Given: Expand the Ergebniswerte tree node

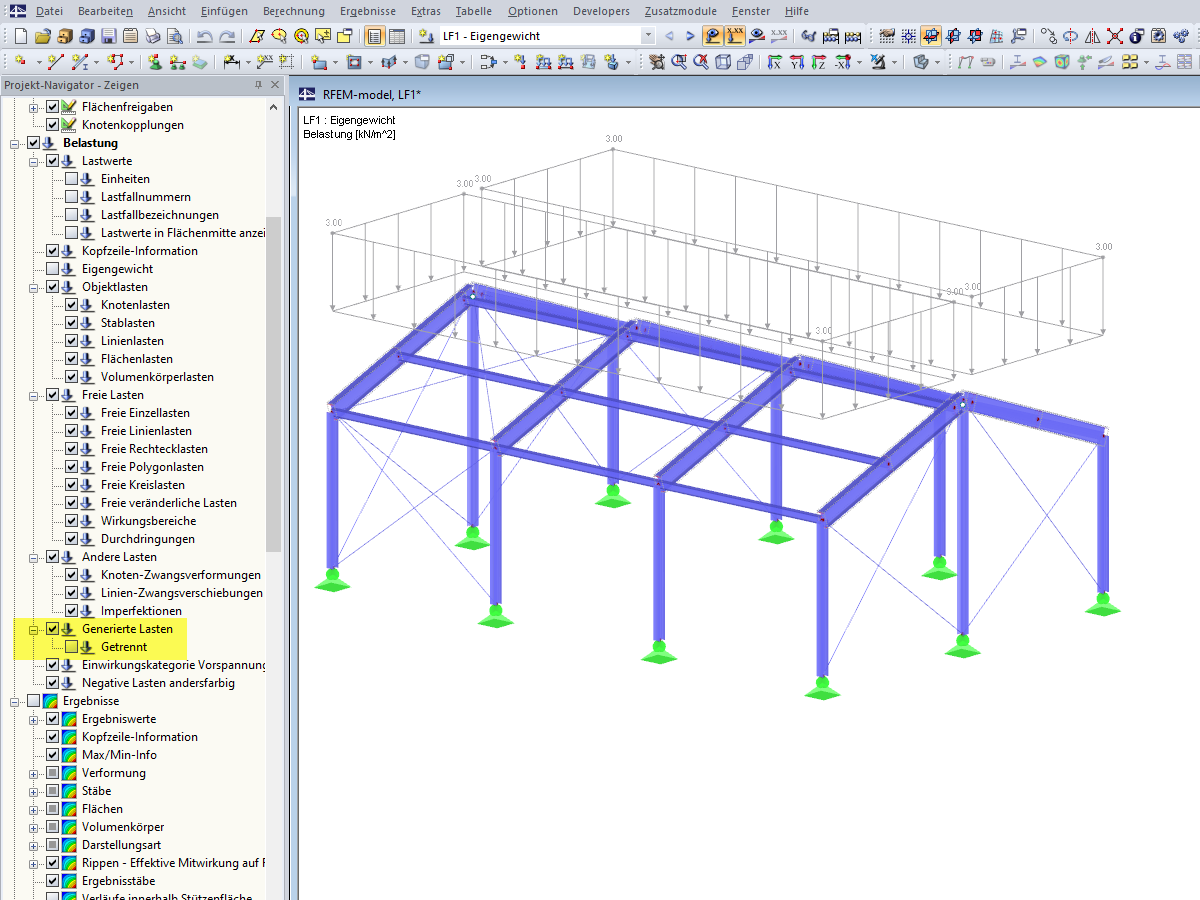Looking at the screenshot, I should coord(34,719).
